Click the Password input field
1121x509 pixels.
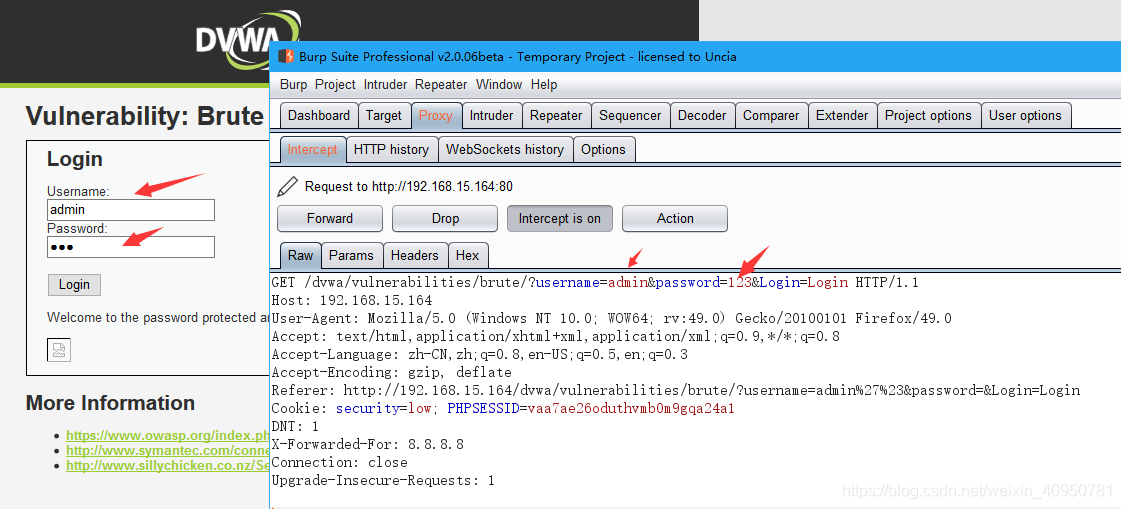(x=131, y=247)
